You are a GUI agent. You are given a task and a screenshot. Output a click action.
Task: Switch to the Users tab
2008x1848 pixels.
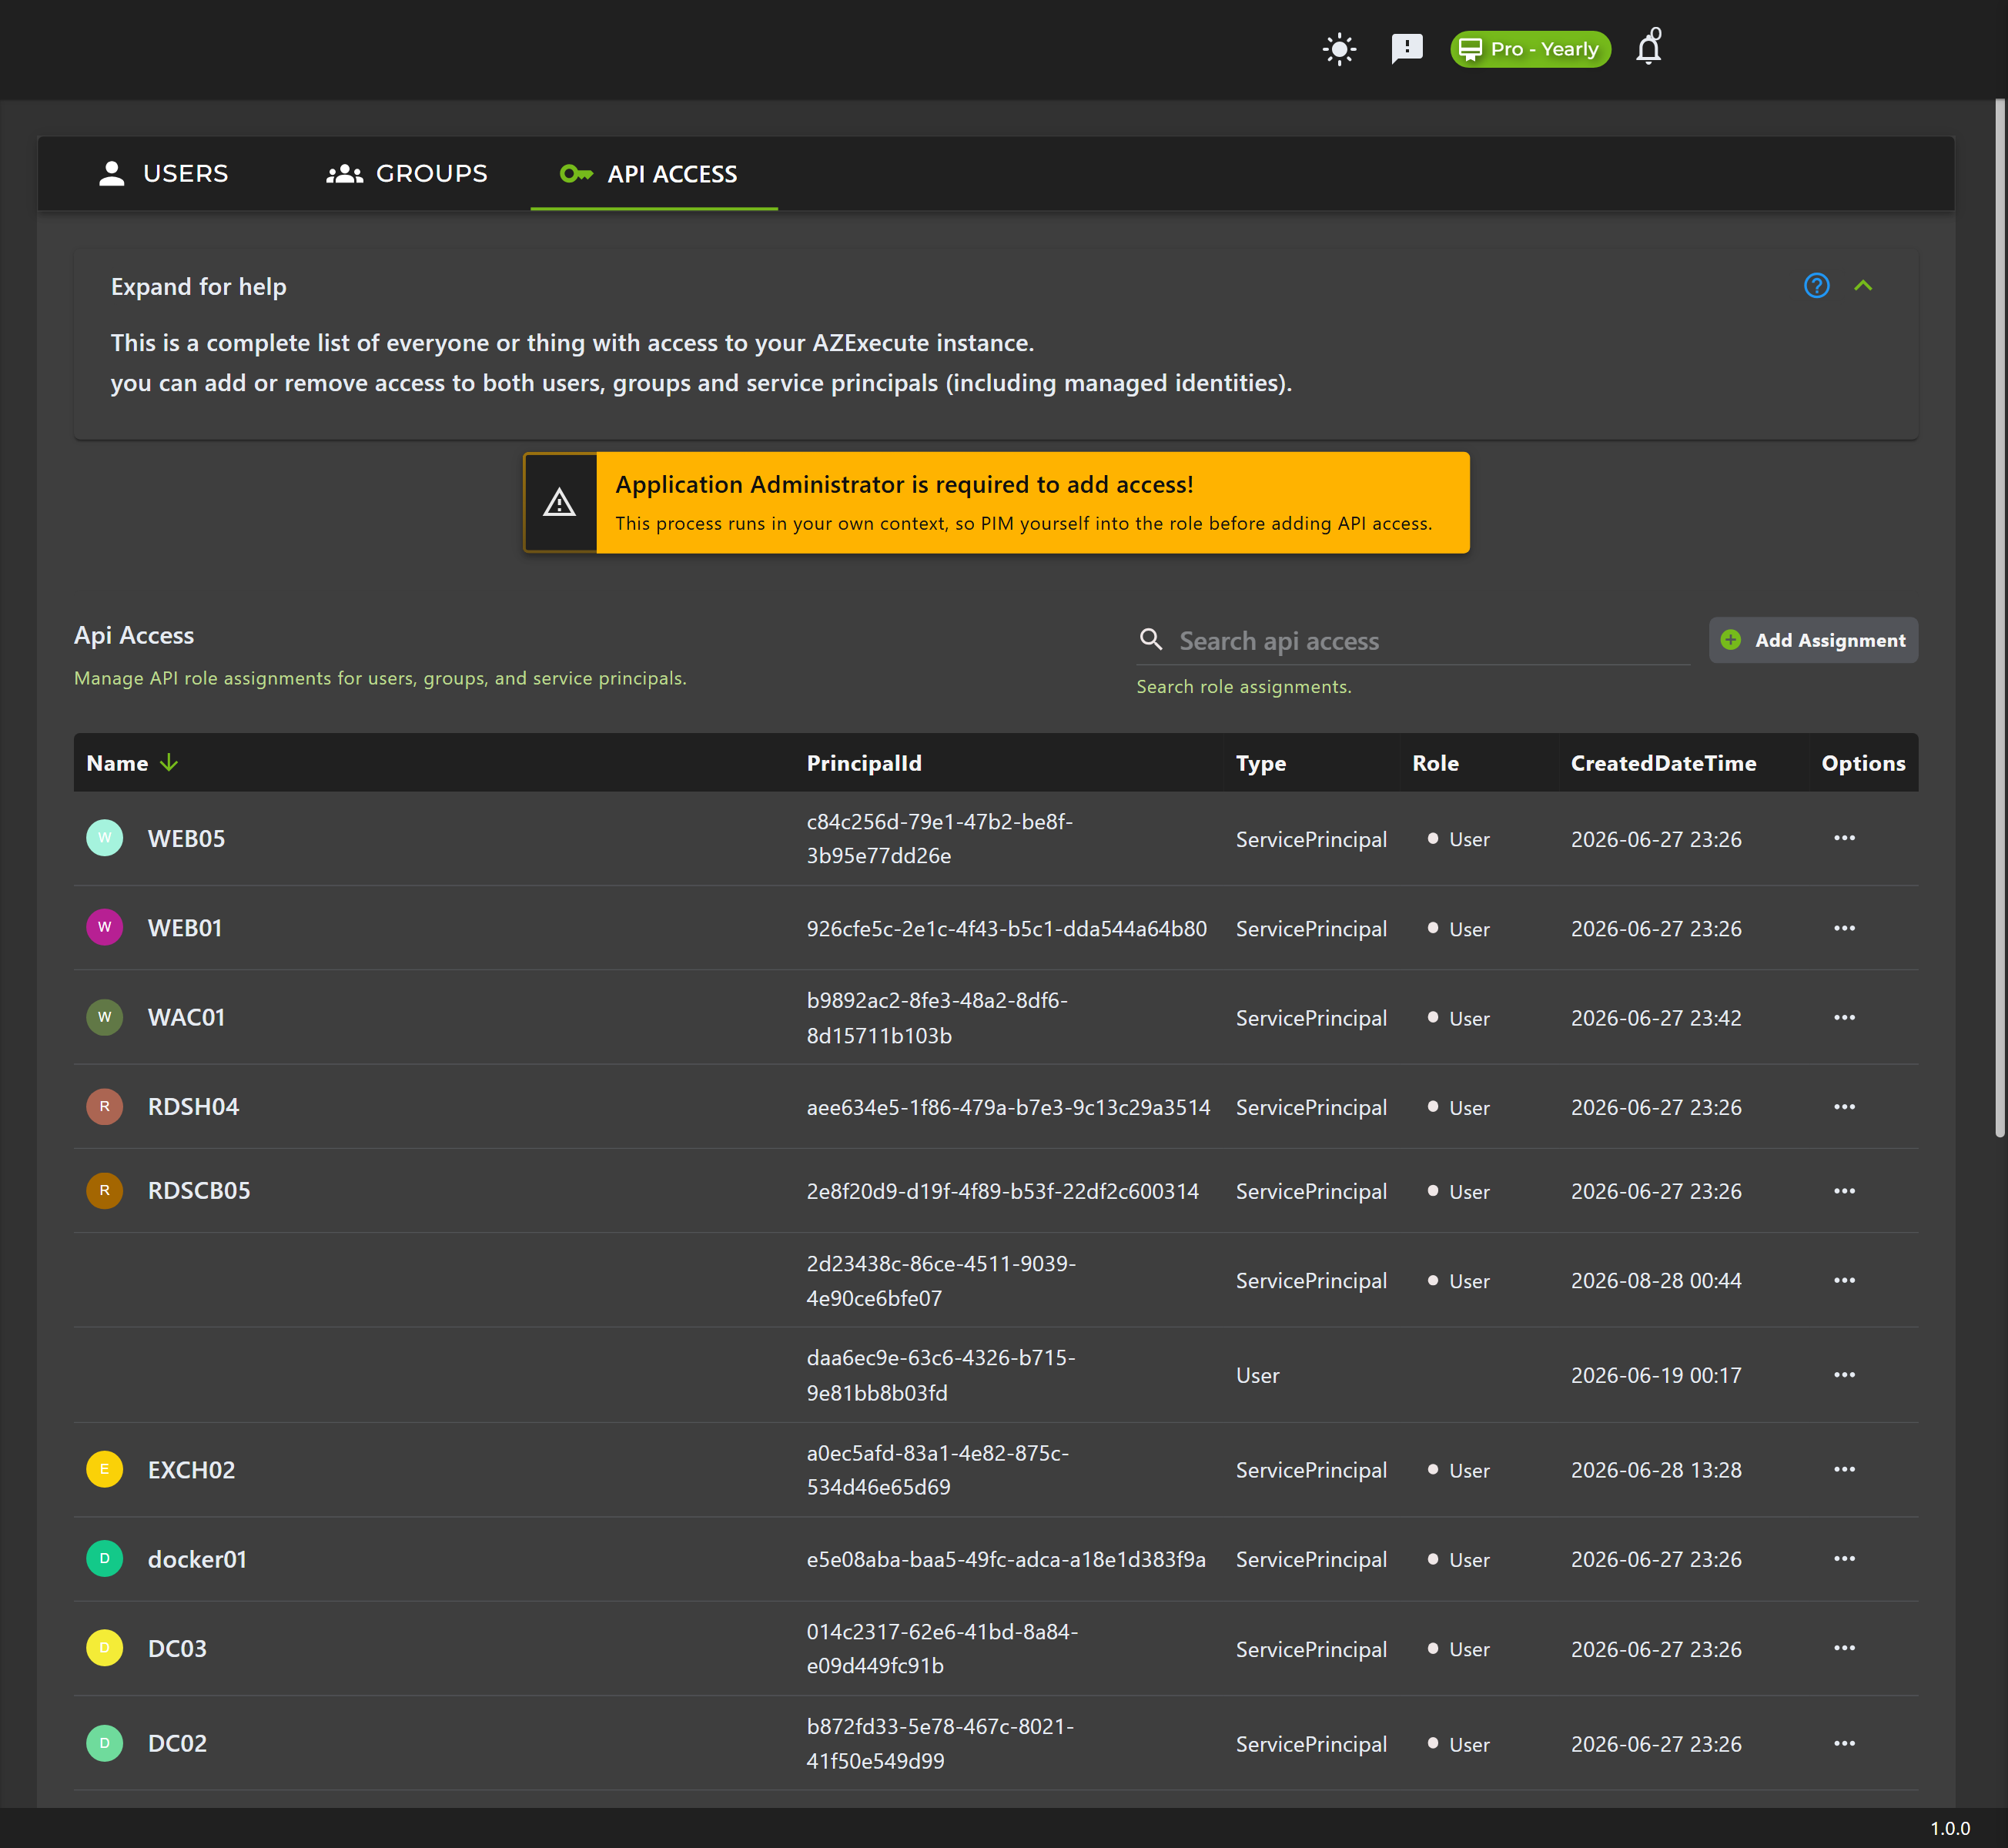coord(164,174)
